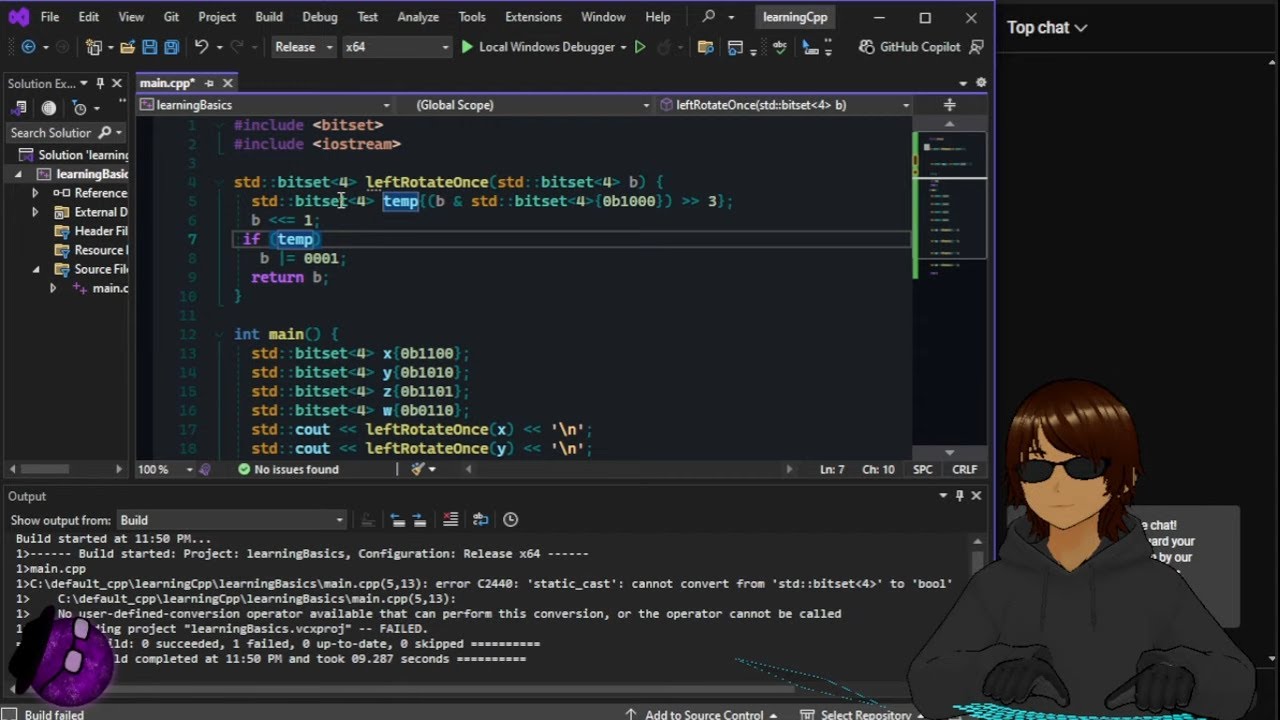Close the main.cpp tab
This screenshot has height=720, width=1280.
click(227, 83)
